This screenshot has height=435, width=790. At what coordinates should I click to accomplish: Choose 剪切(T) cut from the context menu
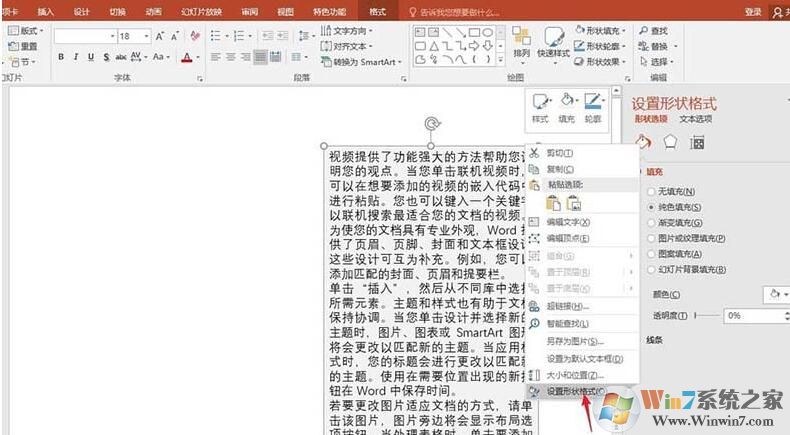pos(582,153)
